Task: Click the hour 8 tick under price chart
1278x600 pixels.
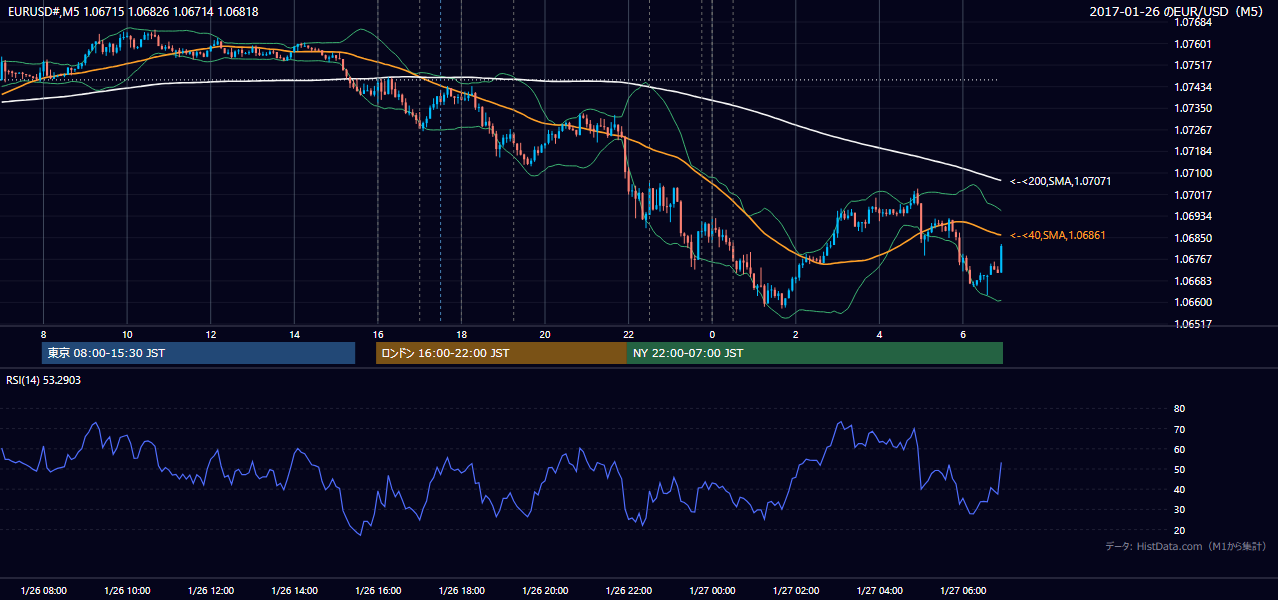Action: [43, 334]
